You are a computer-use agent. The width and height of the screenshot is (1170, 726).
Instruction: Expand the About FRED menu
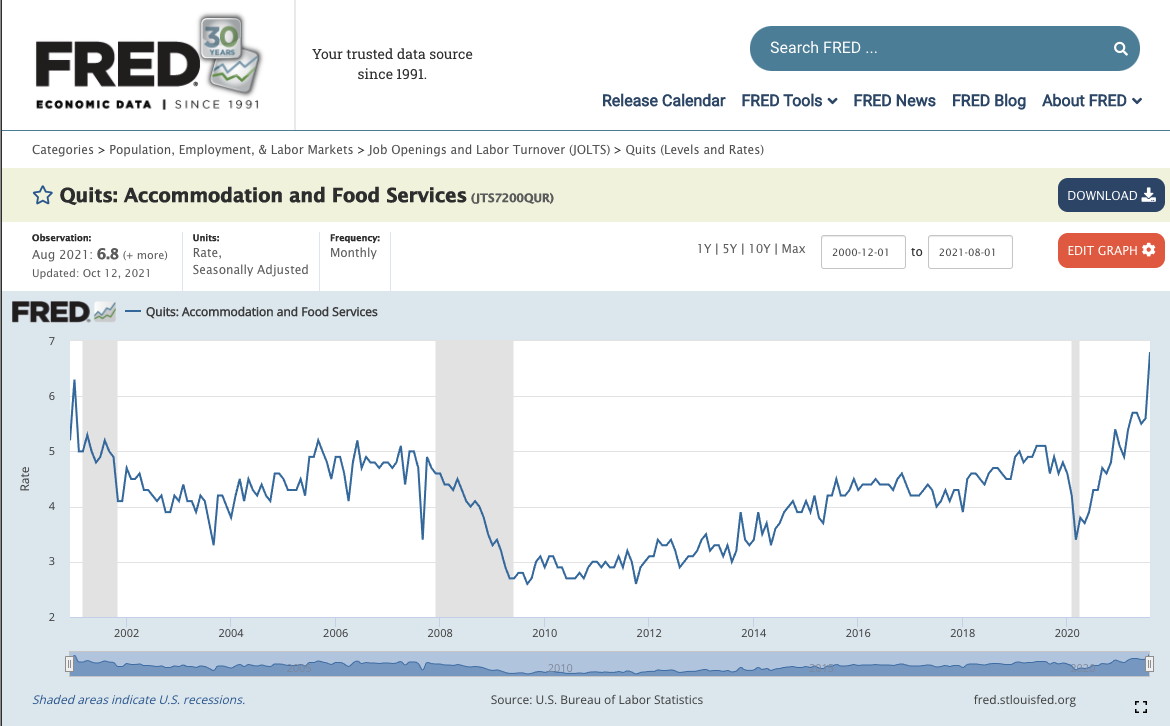coord(1091,101)
